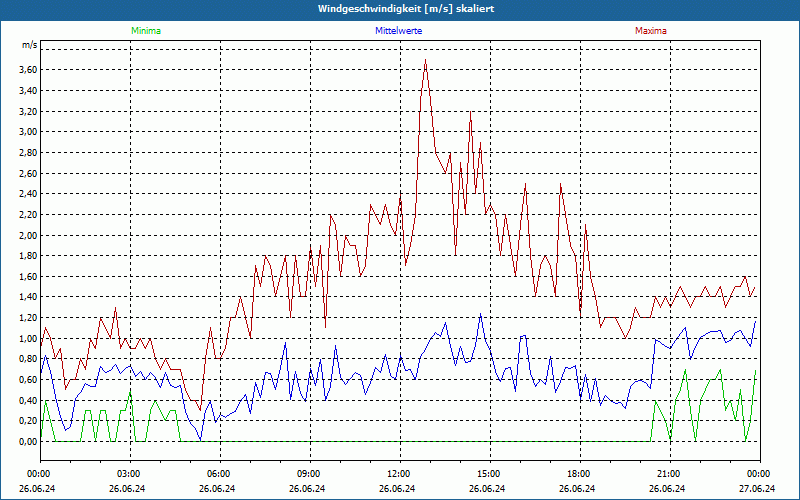Viewport: 800px width, 500px height.
Task: Click the 3,00 y-axis value
Action: click(x=29, y=132)
